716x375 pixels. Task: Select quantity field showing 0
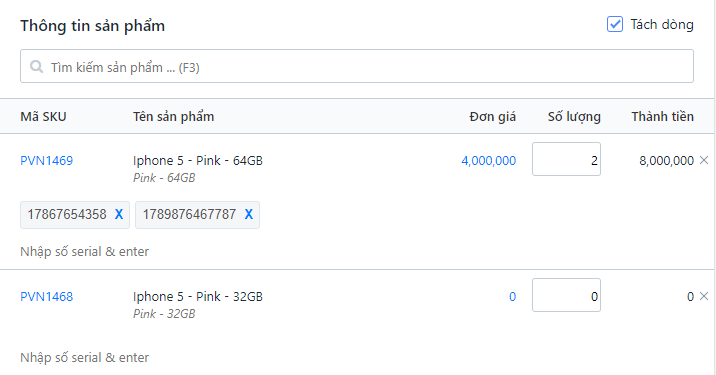pyautogui.click(x=566, y=295)
